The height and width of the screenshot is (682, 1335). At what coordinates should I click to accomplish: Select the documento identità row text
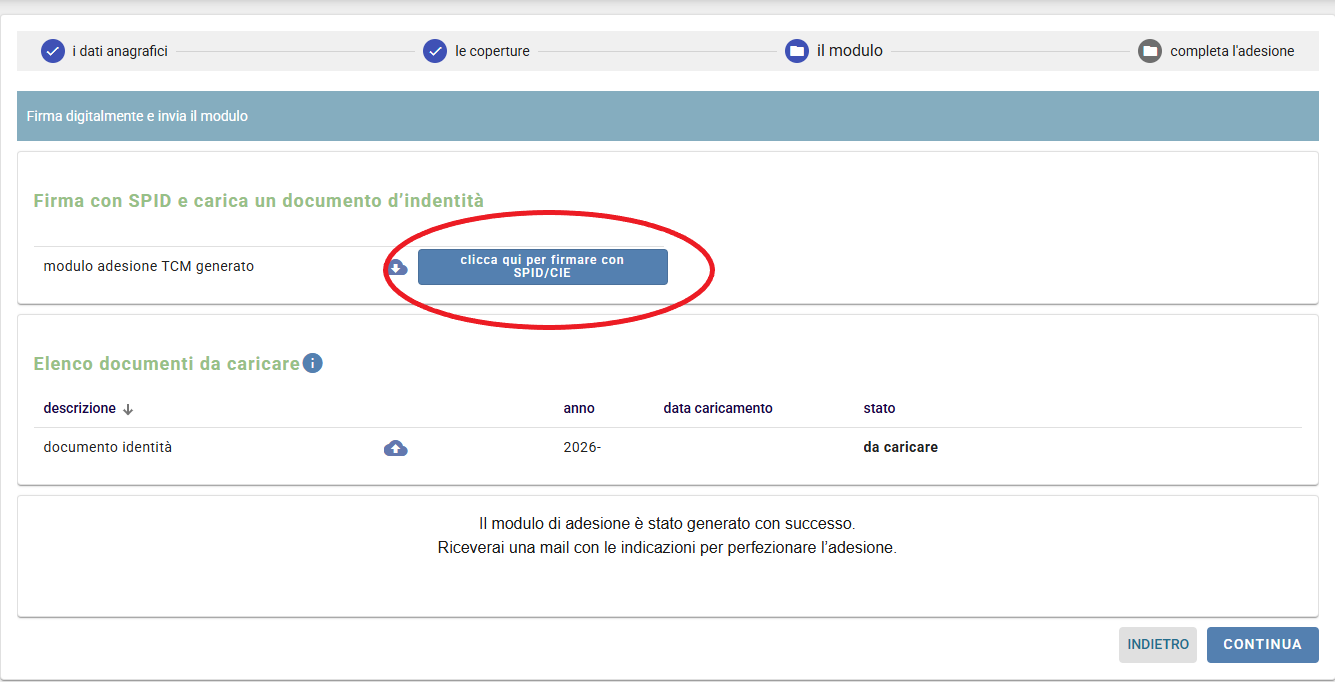click(108, 447)
